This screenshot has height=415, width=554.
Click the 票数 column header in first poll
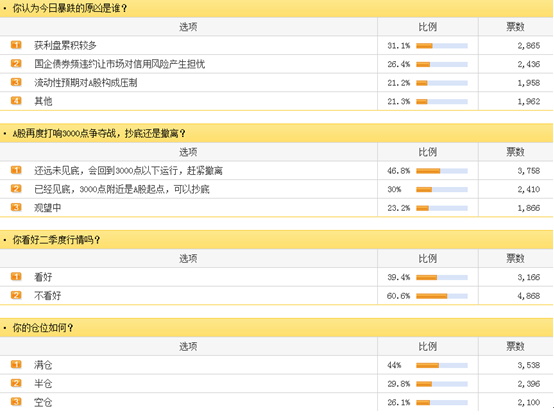click(515, 27)
